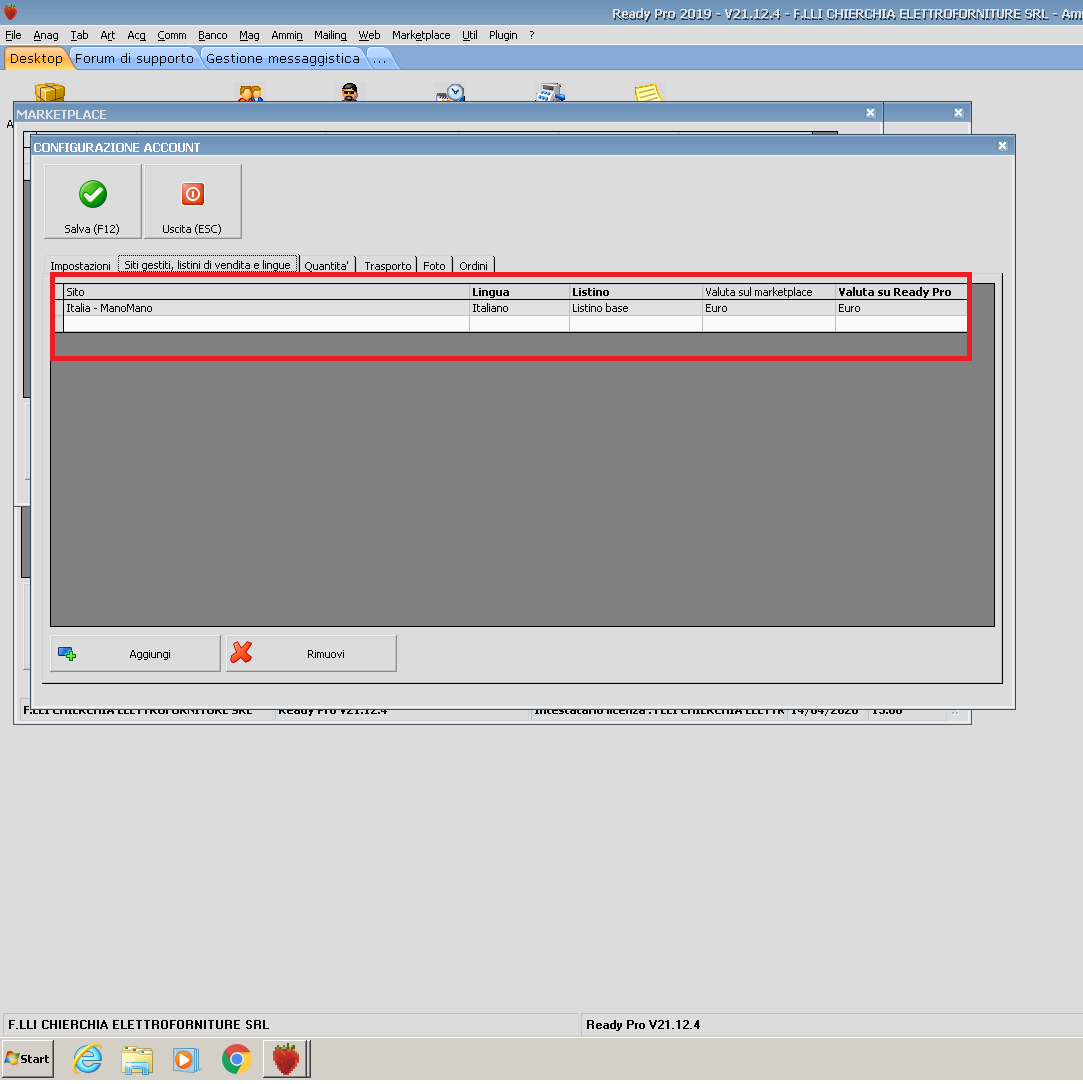Screen dimensions: 1083x1084
Task: Click Rimuovi to remove a site
Action: pyautogui.click(x=311, y=653)
